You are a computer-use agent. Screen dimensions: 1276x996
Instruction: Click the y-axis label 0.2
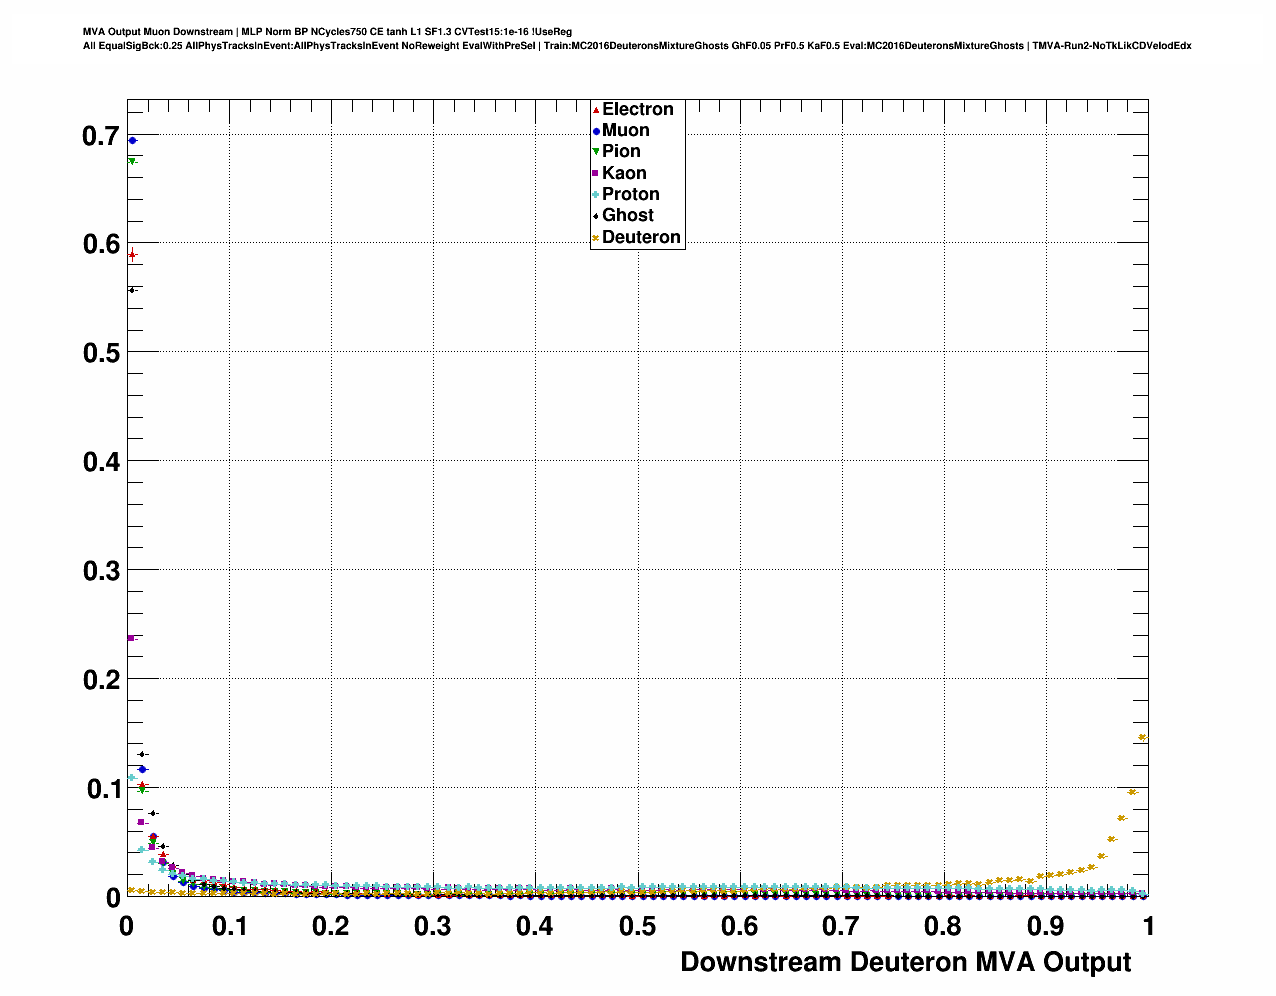[101, 680]
